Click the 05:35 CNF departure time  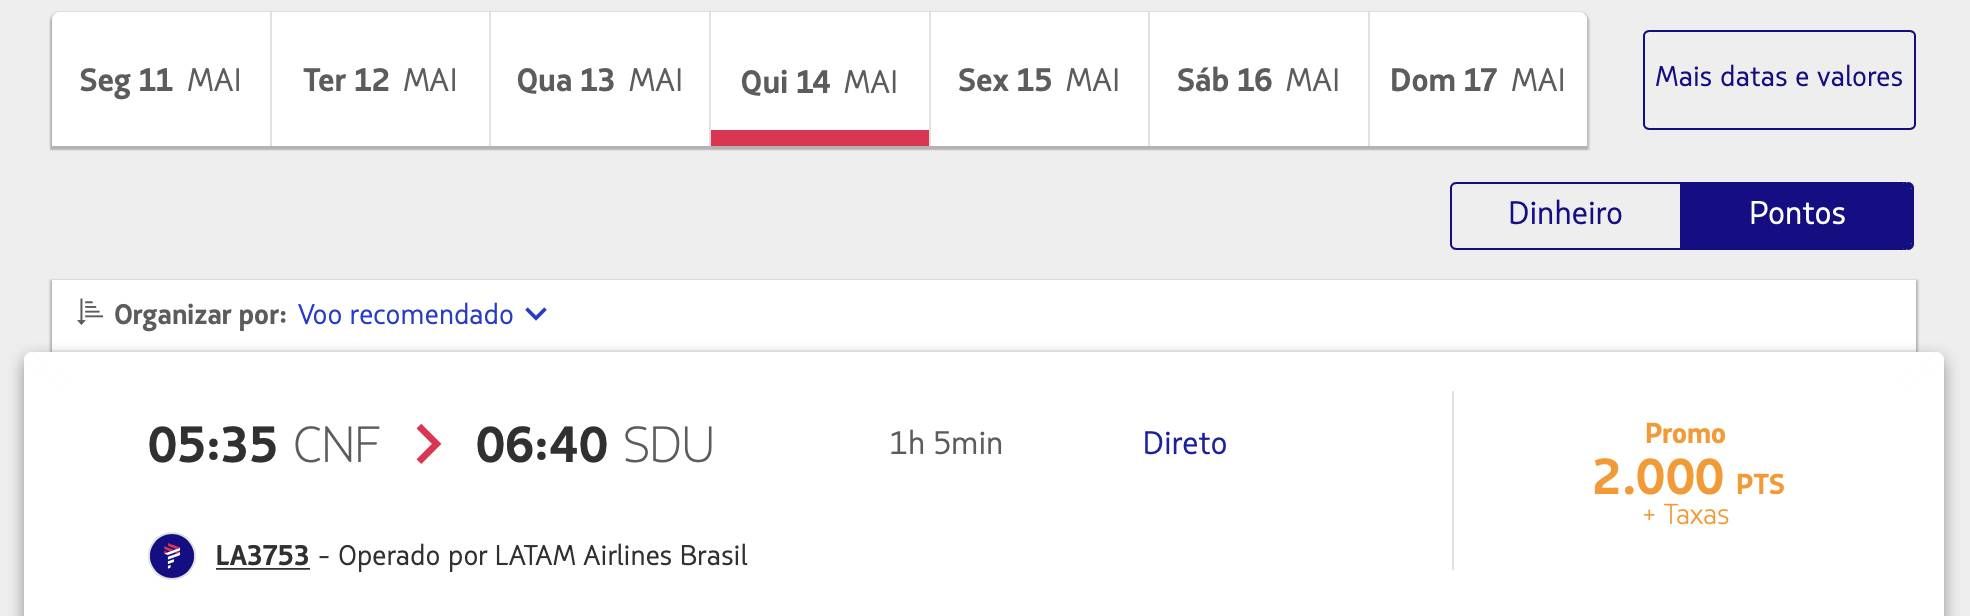pos(264,445)
